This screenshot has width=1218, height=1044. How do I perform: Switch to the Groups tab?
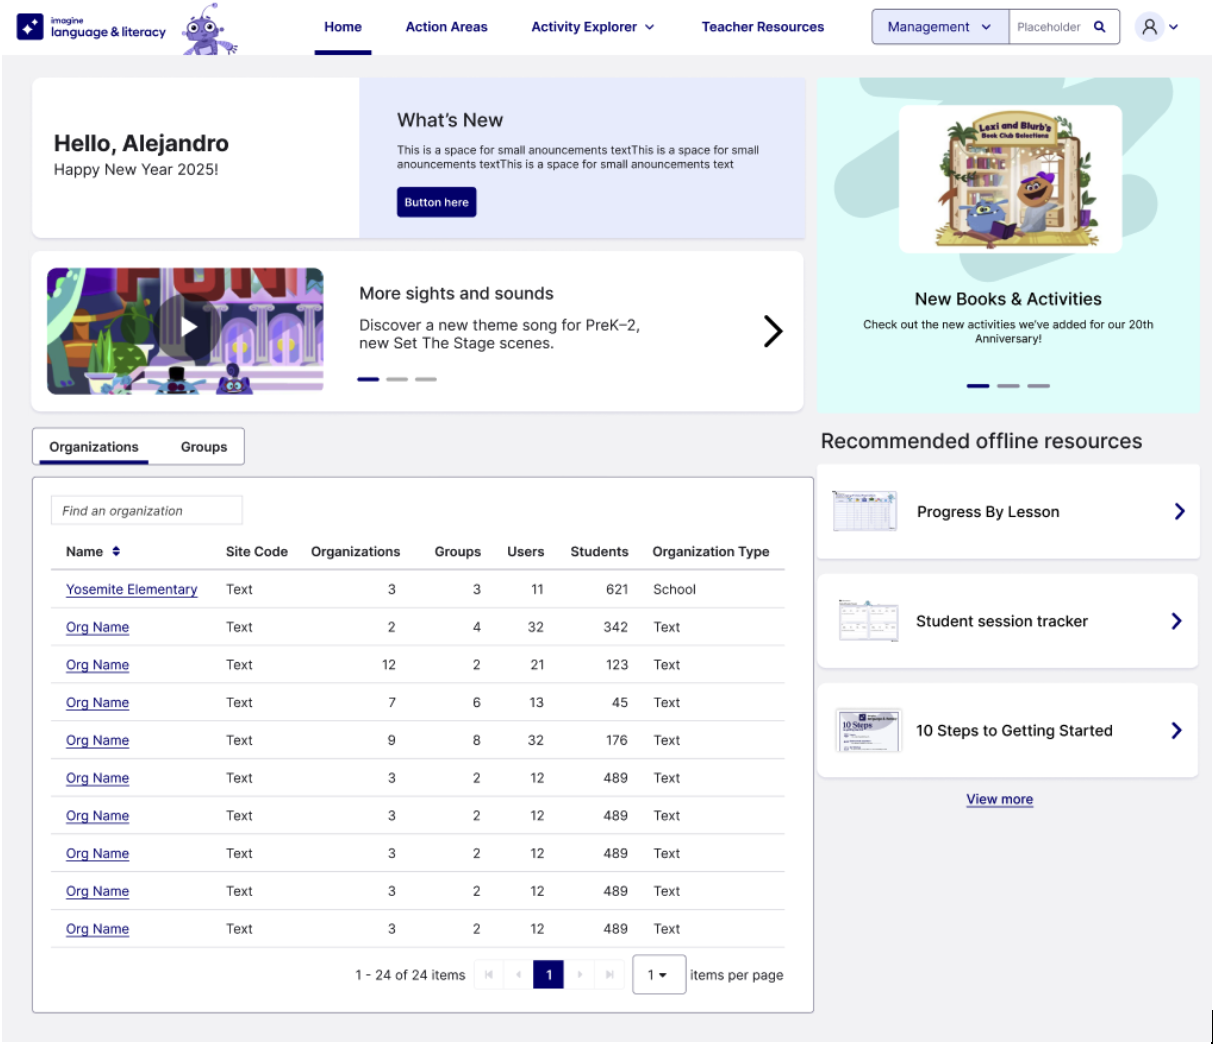(204, 447)
